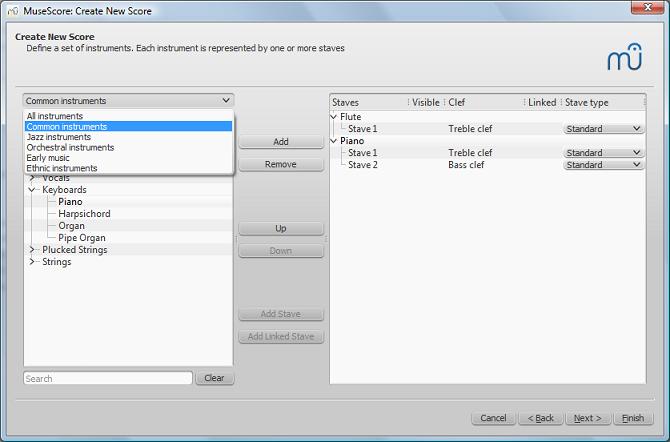
Task: Click the MuseScore logo icon
Action: tap(625, 57)
